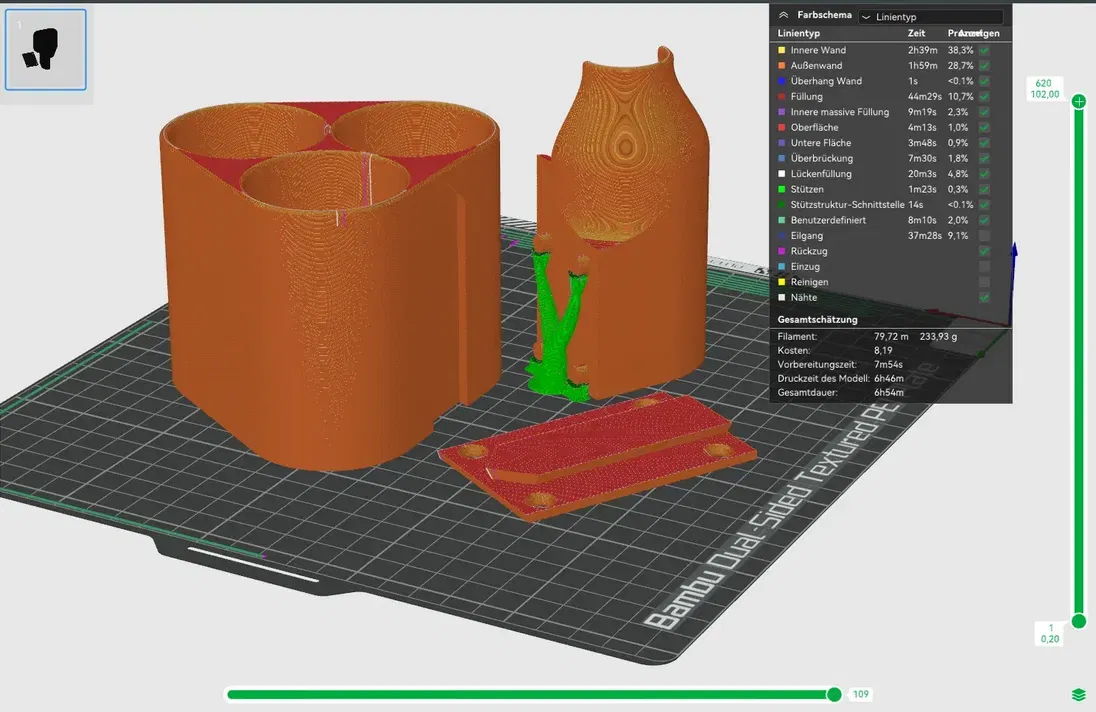Click the Gesamtschätzung heading
The image size is (1096, 712).
tap(817, 319)
